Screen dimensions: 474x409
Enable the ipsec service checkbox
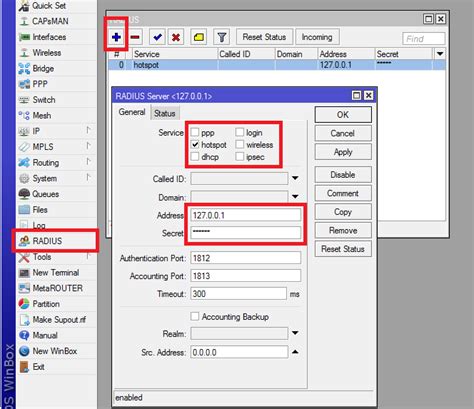tap(240, 156)
